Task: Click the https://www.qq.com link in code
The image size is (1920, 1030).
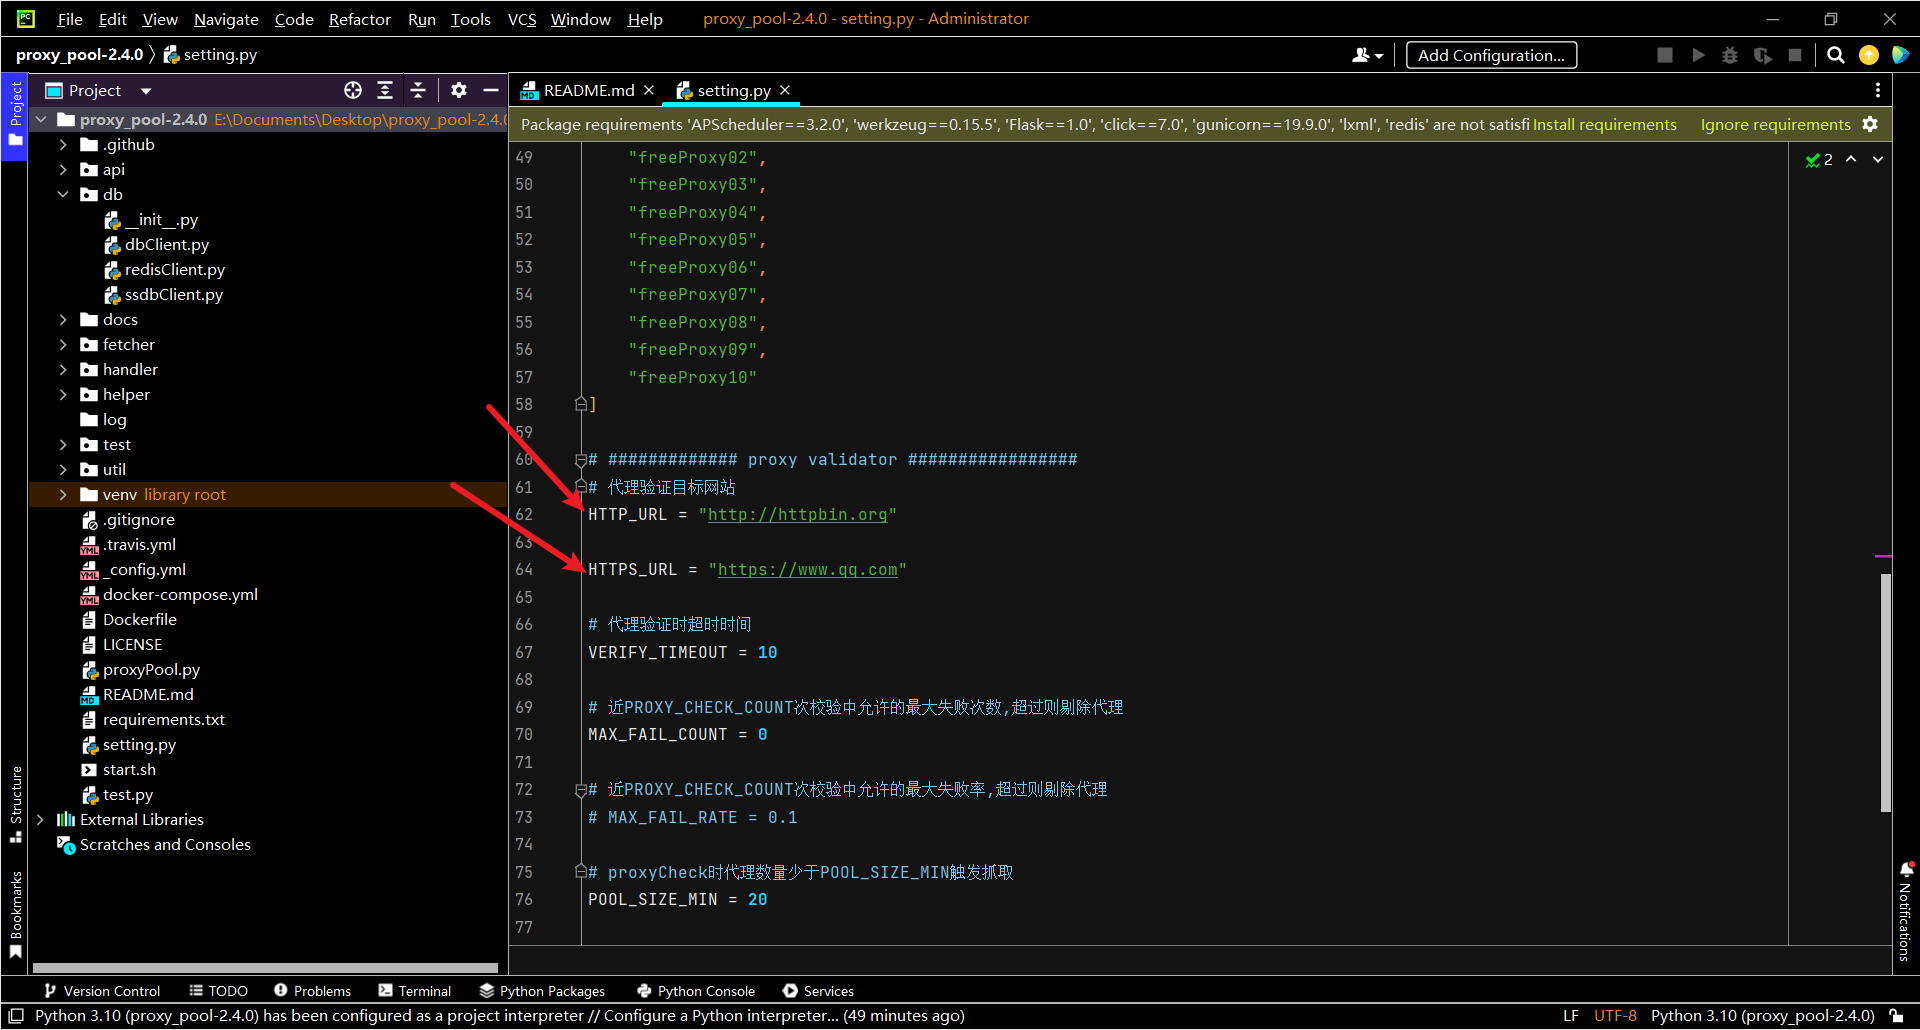Action: [807, 569]
